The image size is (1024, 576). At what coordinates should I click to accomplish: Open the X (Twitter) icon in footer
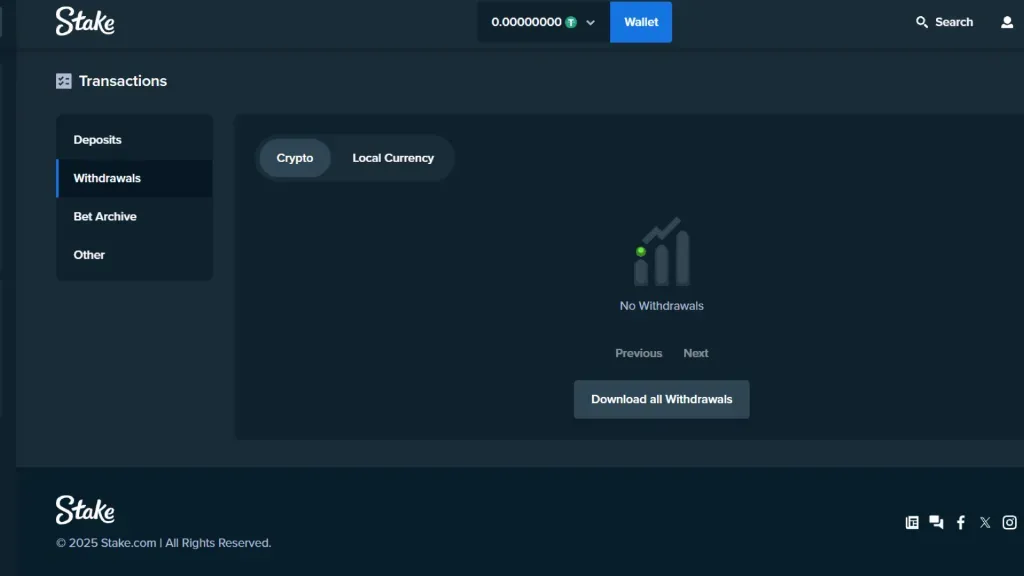point(985,522)
